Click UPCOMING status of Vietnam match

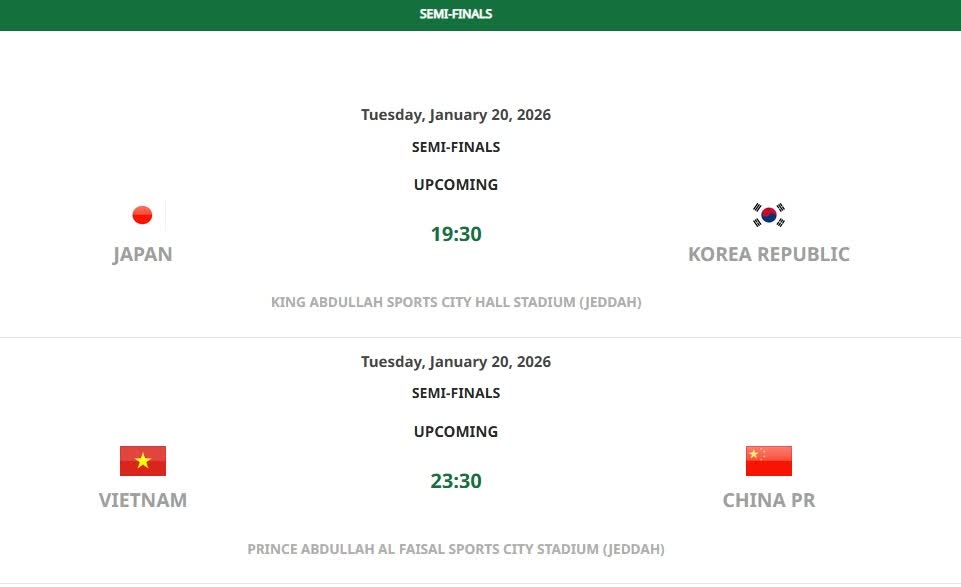coord(456,432)
